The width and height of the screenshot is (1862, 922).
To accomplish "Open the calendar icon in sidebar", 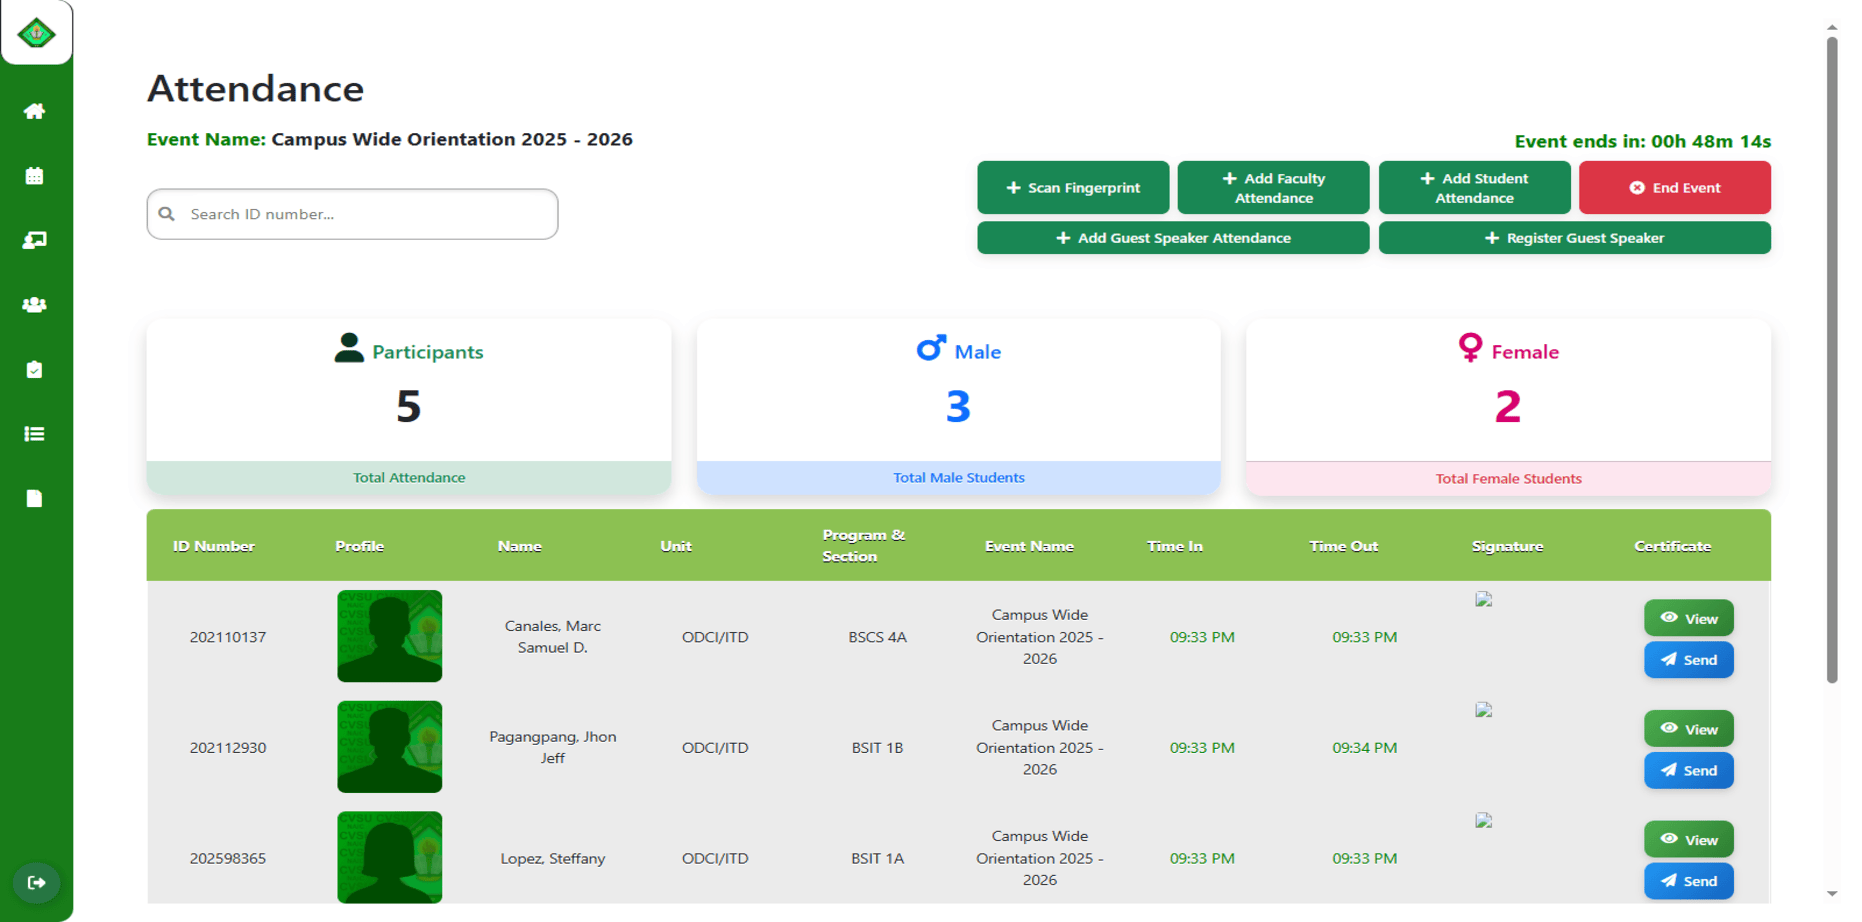I will pyautogui.click(x=35, y=176).
